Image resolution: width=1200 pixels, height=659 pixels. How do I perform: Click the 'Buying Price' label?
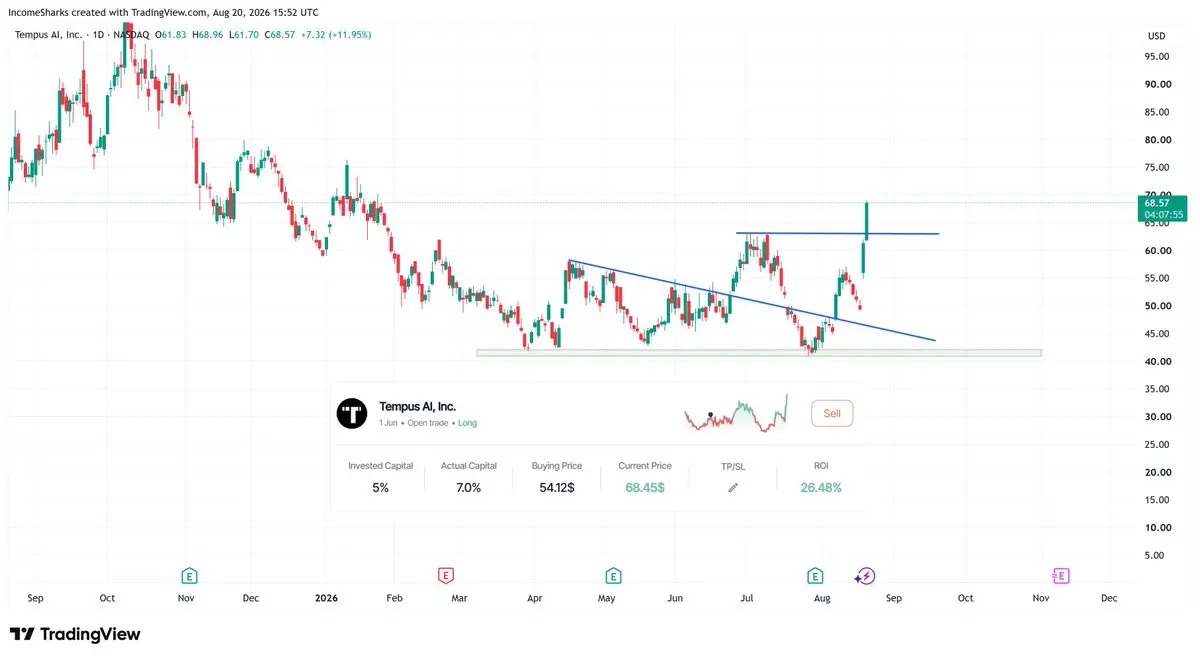pos(557,466)
